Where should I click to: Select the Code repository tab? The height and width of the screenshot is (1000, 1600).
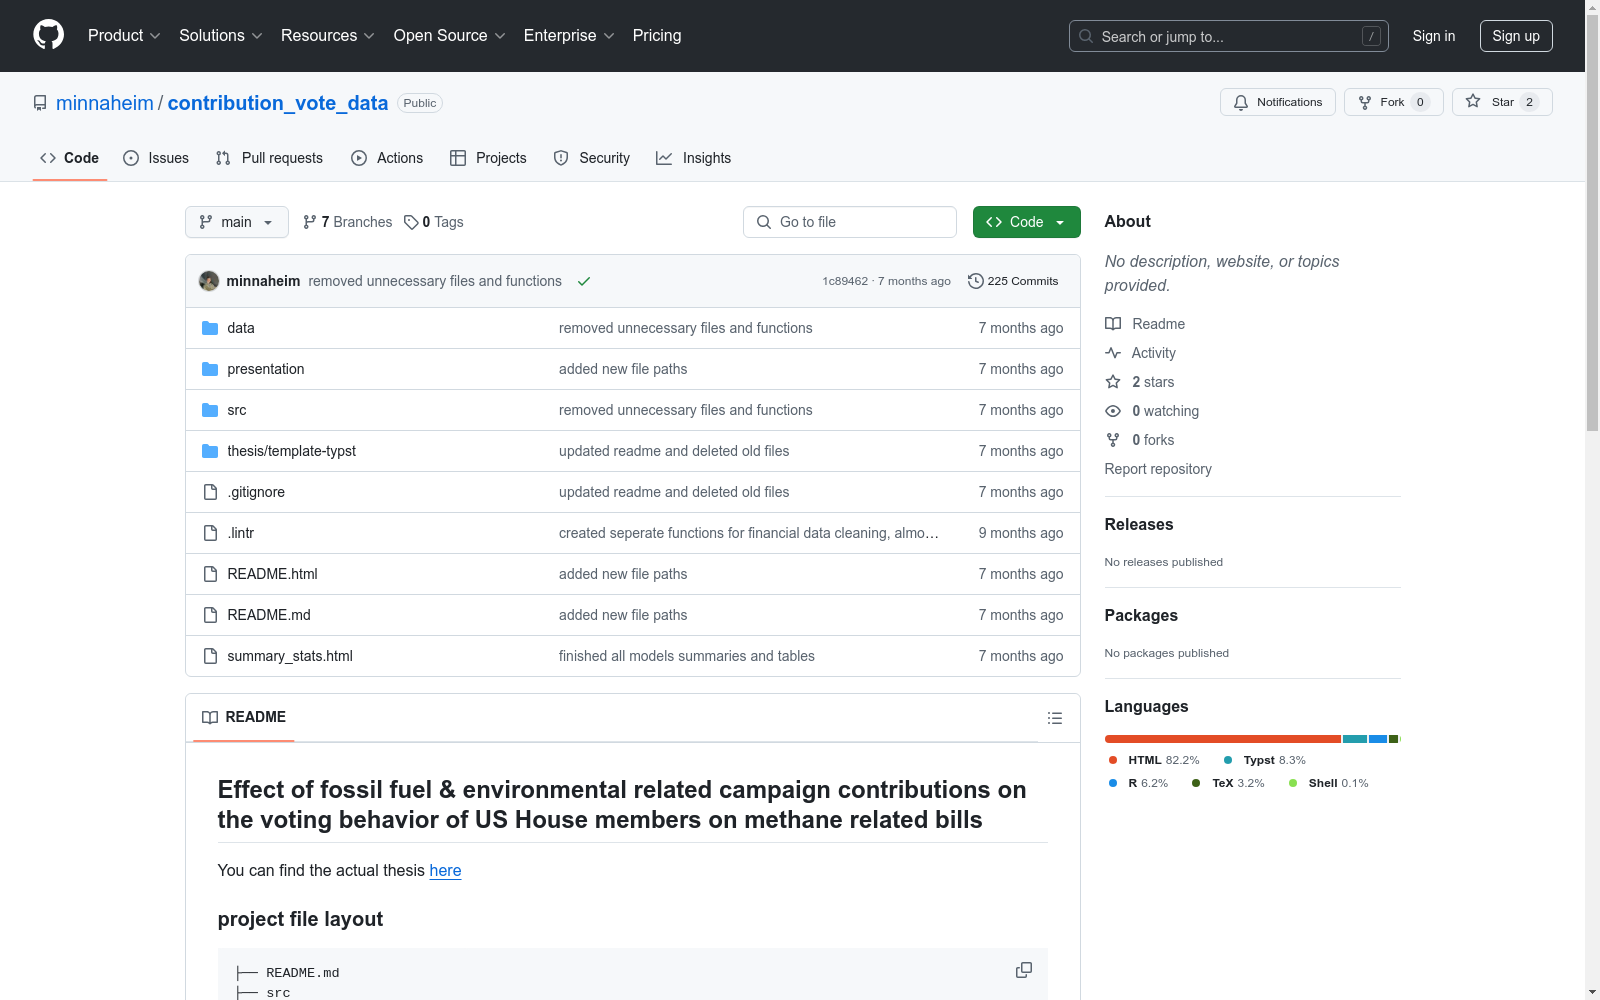pyautogui.click(x=69, y=158)
